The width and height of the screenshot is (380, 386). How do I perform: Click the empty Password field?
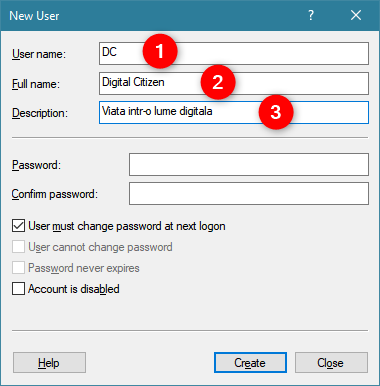click(249, 164)
